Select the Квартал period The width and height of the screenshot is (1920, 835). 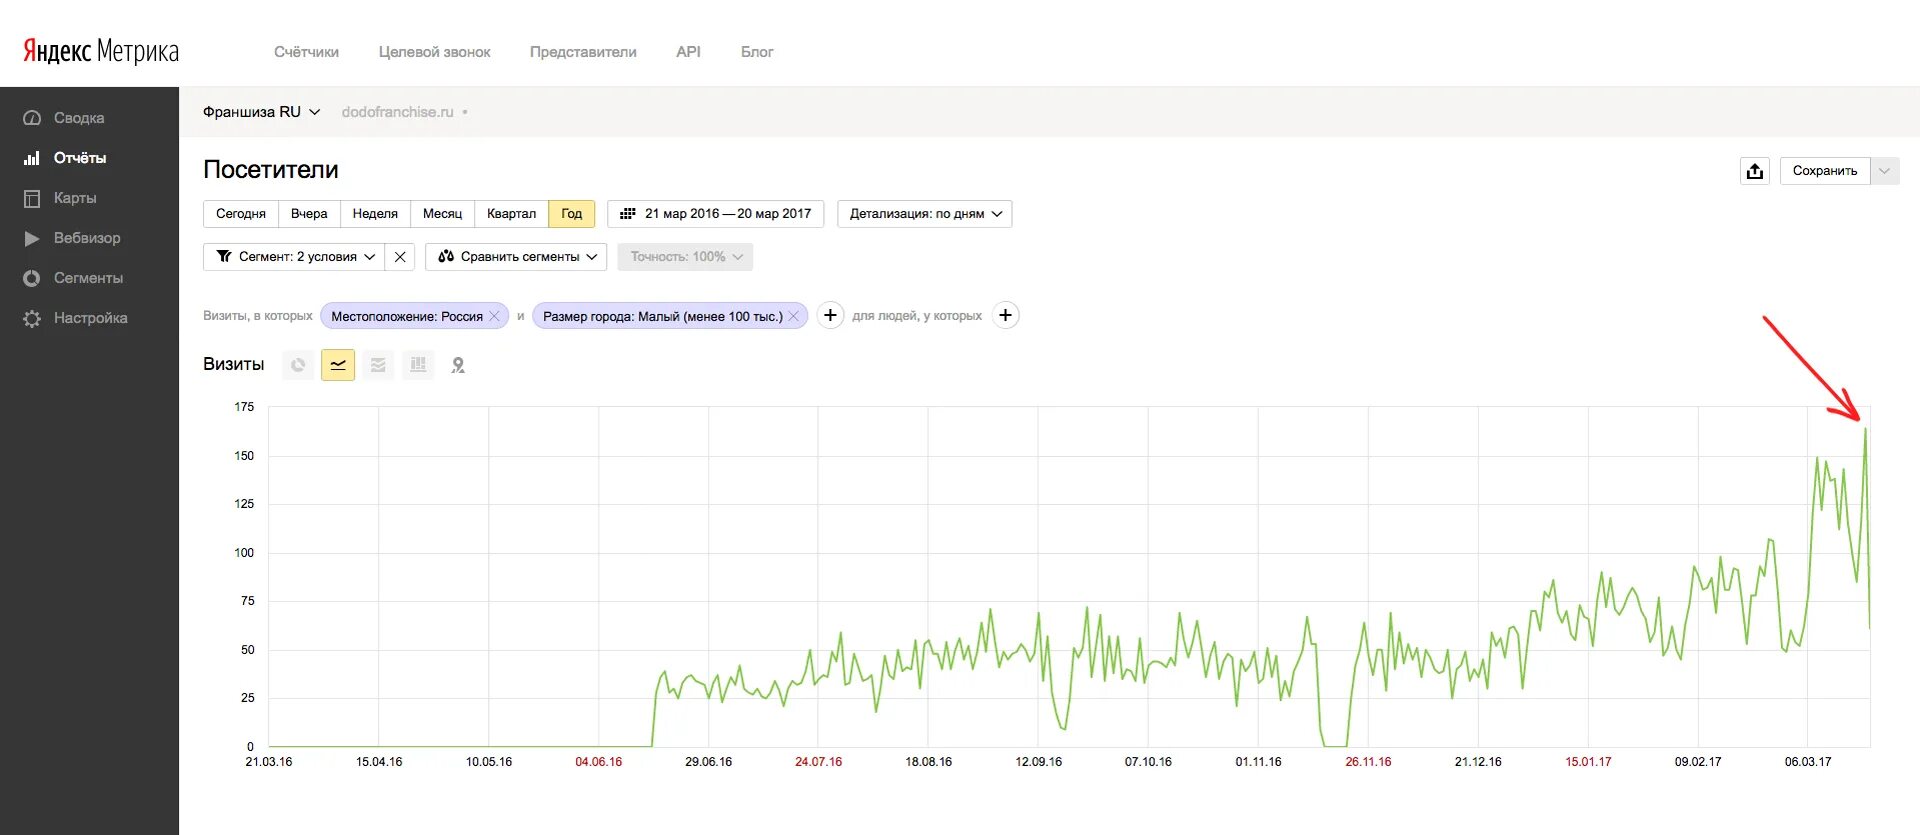(511, 214)
